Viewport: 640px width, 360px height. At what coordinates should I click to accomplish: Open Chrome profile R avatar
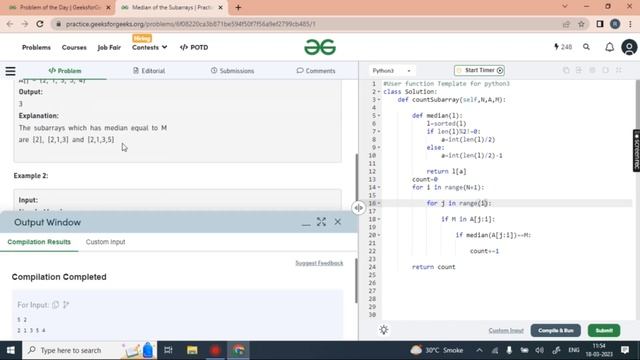click(615, 24)
